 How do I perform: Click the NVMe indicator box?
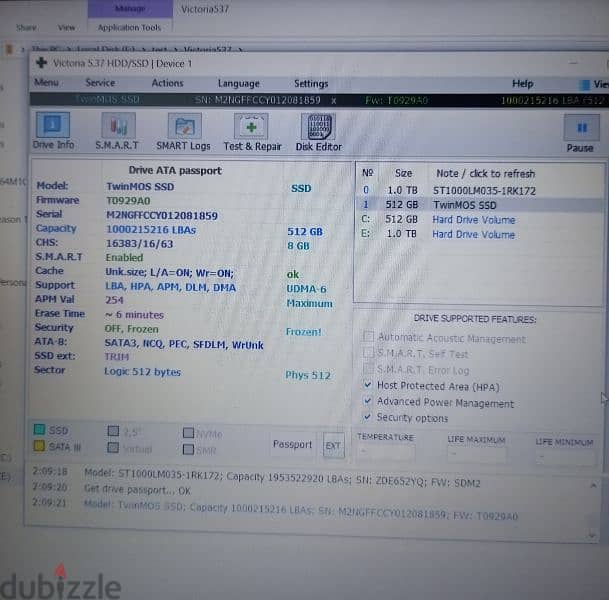[x=188, y=433]
